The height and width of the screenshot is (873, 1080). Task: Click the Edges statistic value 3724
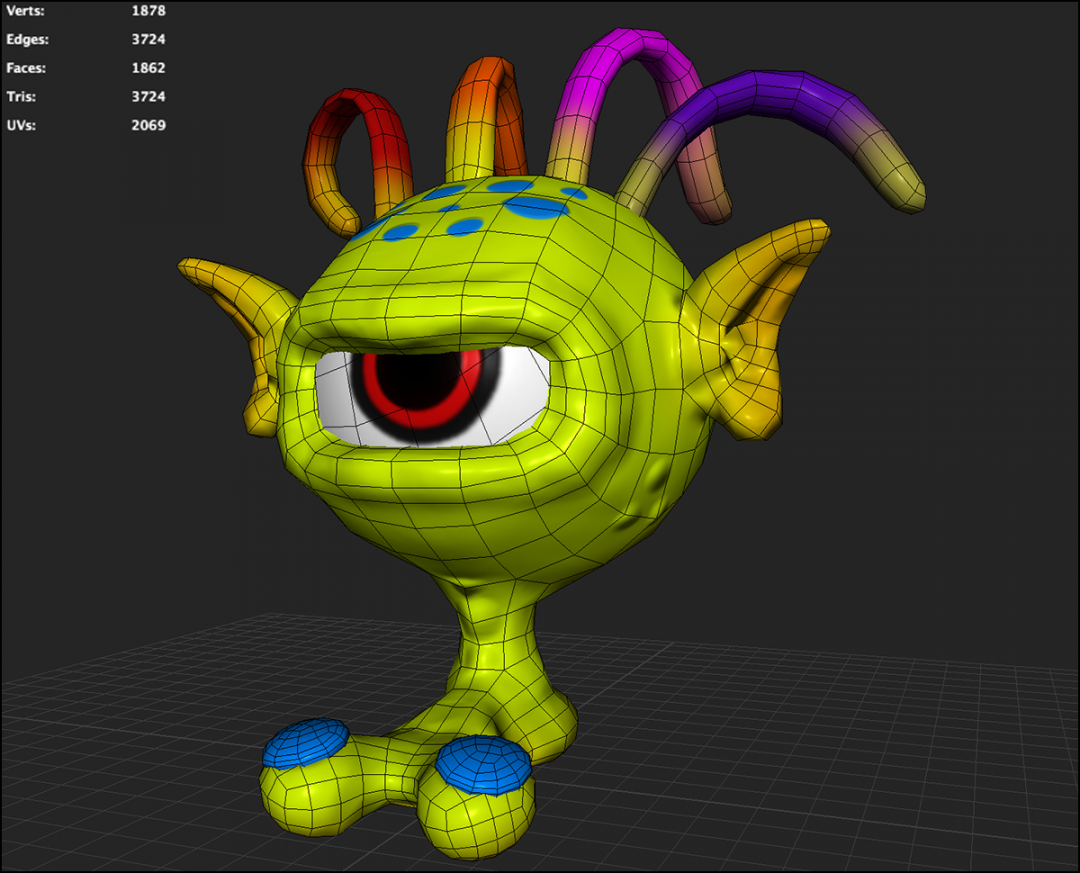point(147,39)
